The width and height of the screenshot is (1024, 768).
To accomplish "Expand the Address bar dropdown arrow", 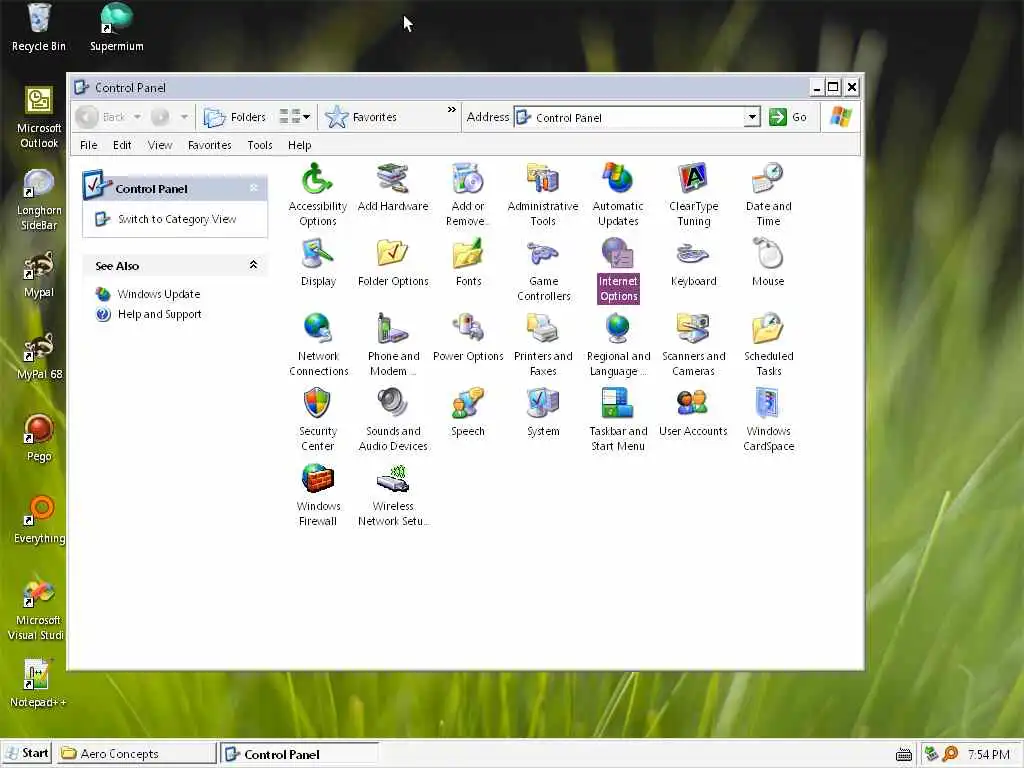I will (x=752, y=117).
